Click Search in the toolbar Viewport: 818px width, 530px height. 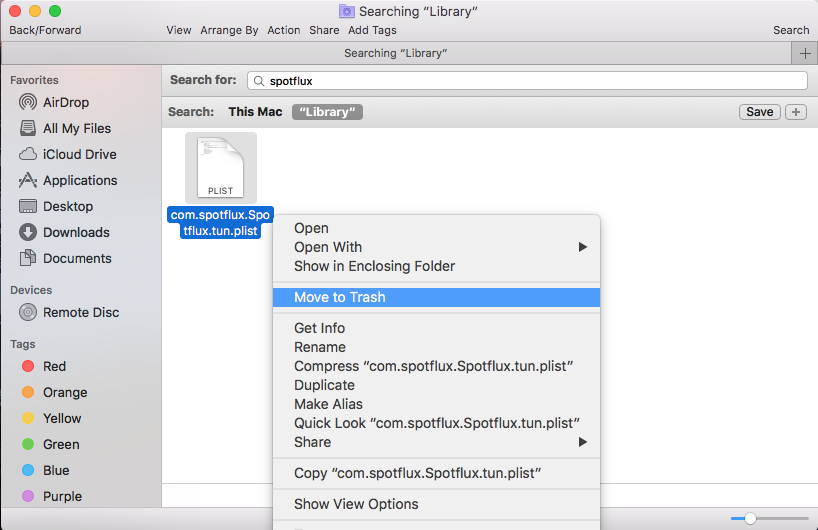791,30
